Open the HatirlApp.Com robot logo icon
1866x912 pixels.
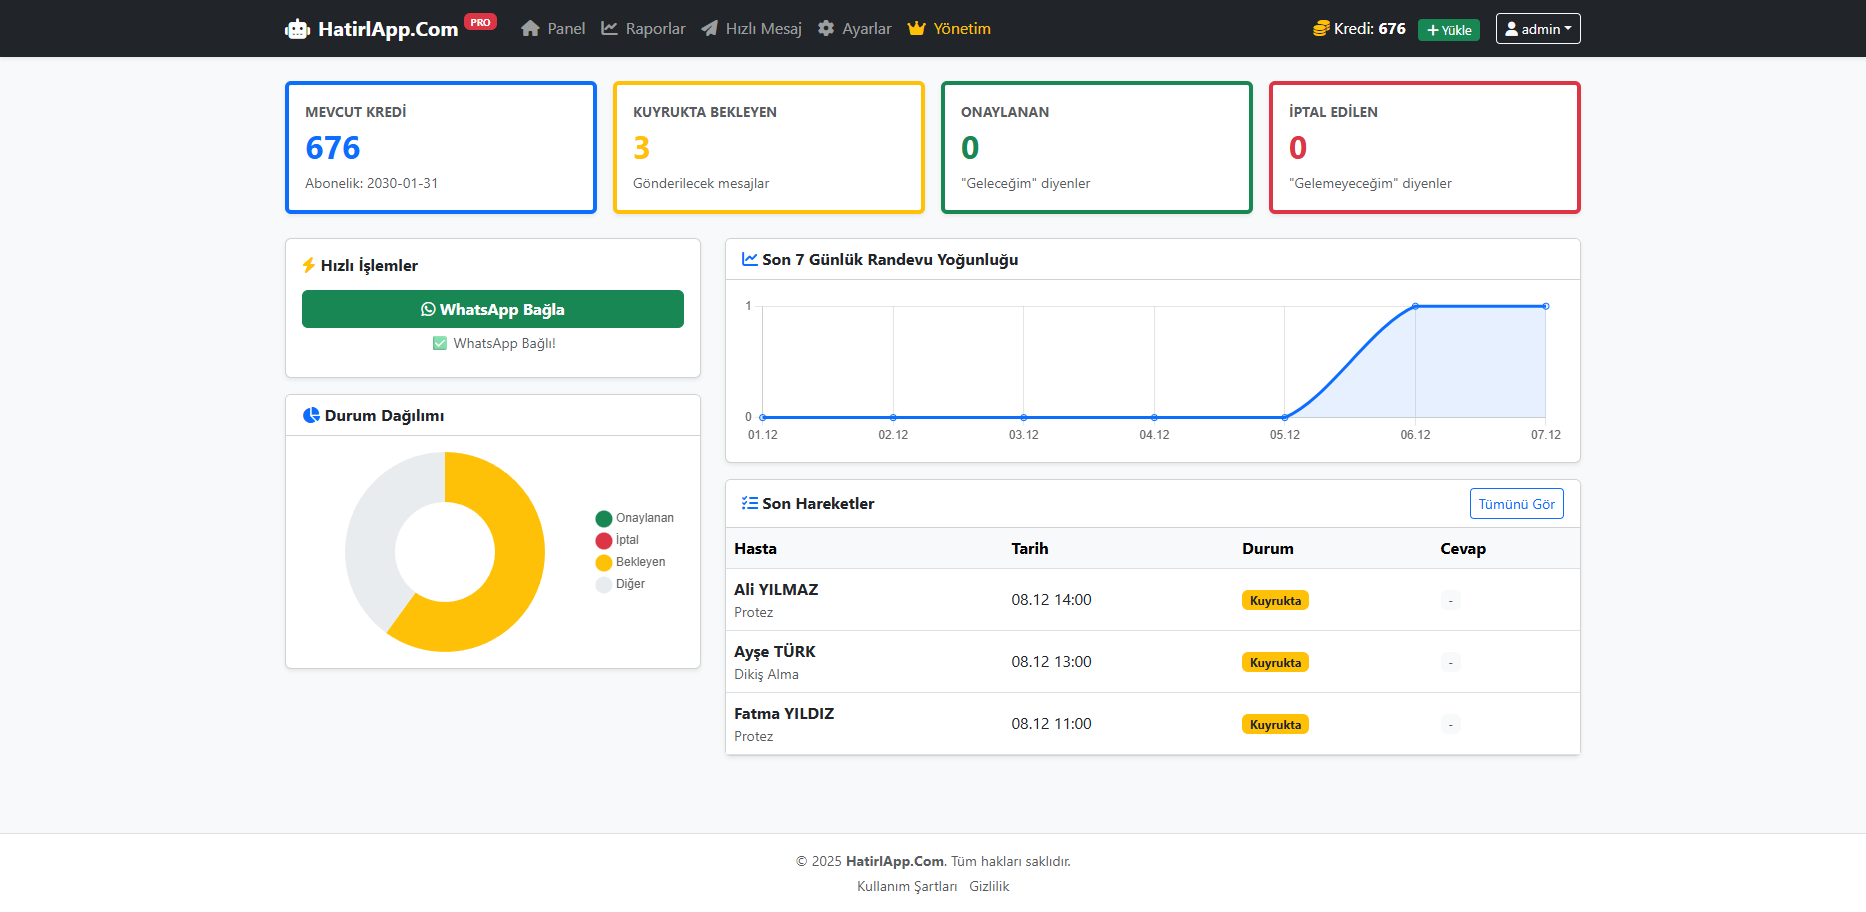coord(298,28)
